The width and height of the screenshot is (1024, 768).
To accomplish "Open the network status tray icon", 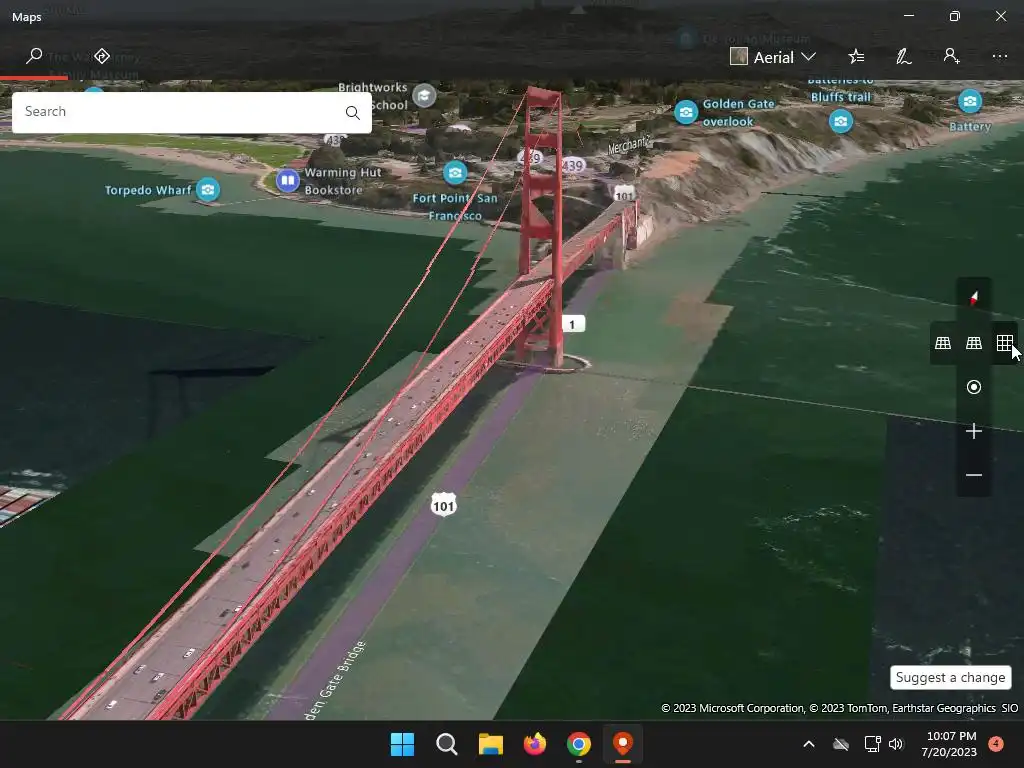I will pos(872,744).
